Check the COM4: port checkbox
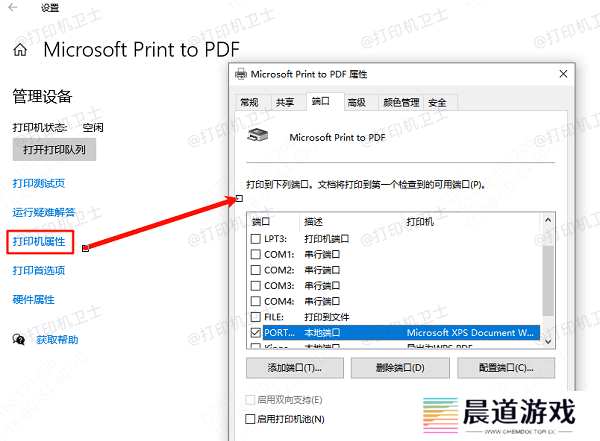This screenshot has height=441, width=600. point(255,301)
